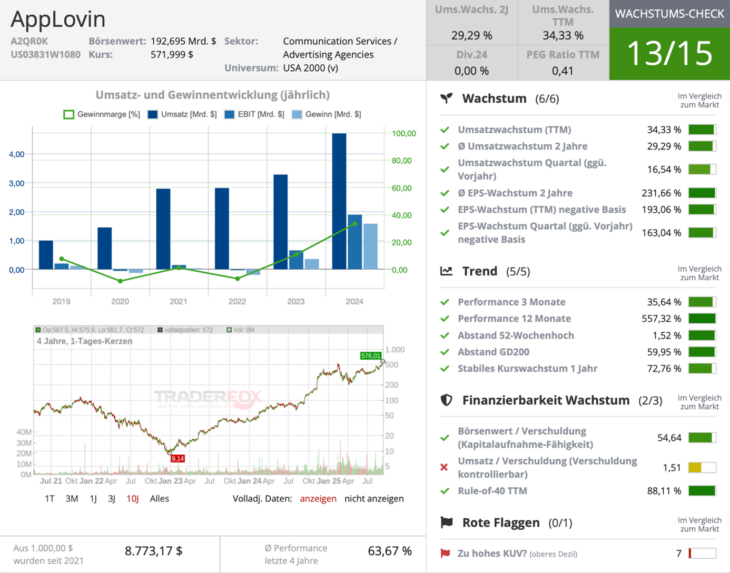Click the Trend chart icon
The image size is (730, 573).
(446, 271)
